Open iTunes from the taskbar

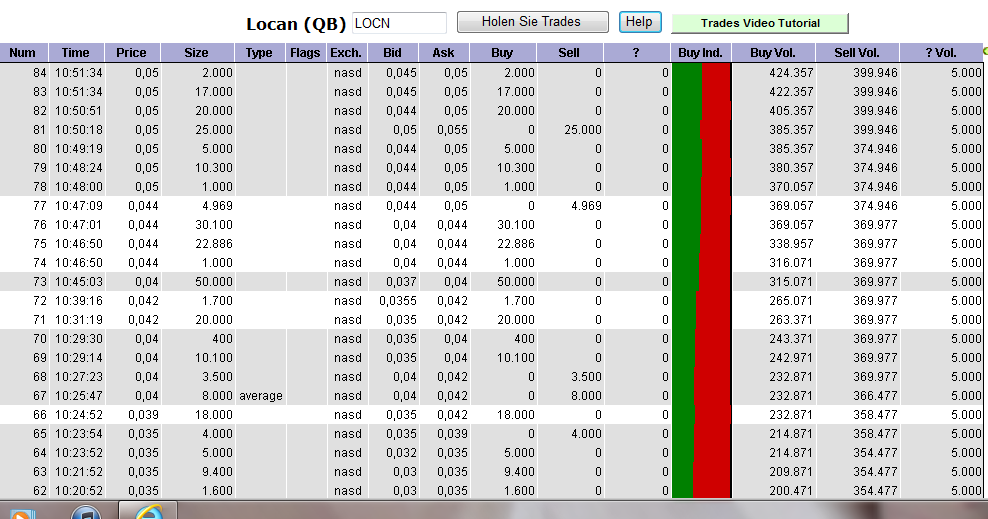pos(86,512)
